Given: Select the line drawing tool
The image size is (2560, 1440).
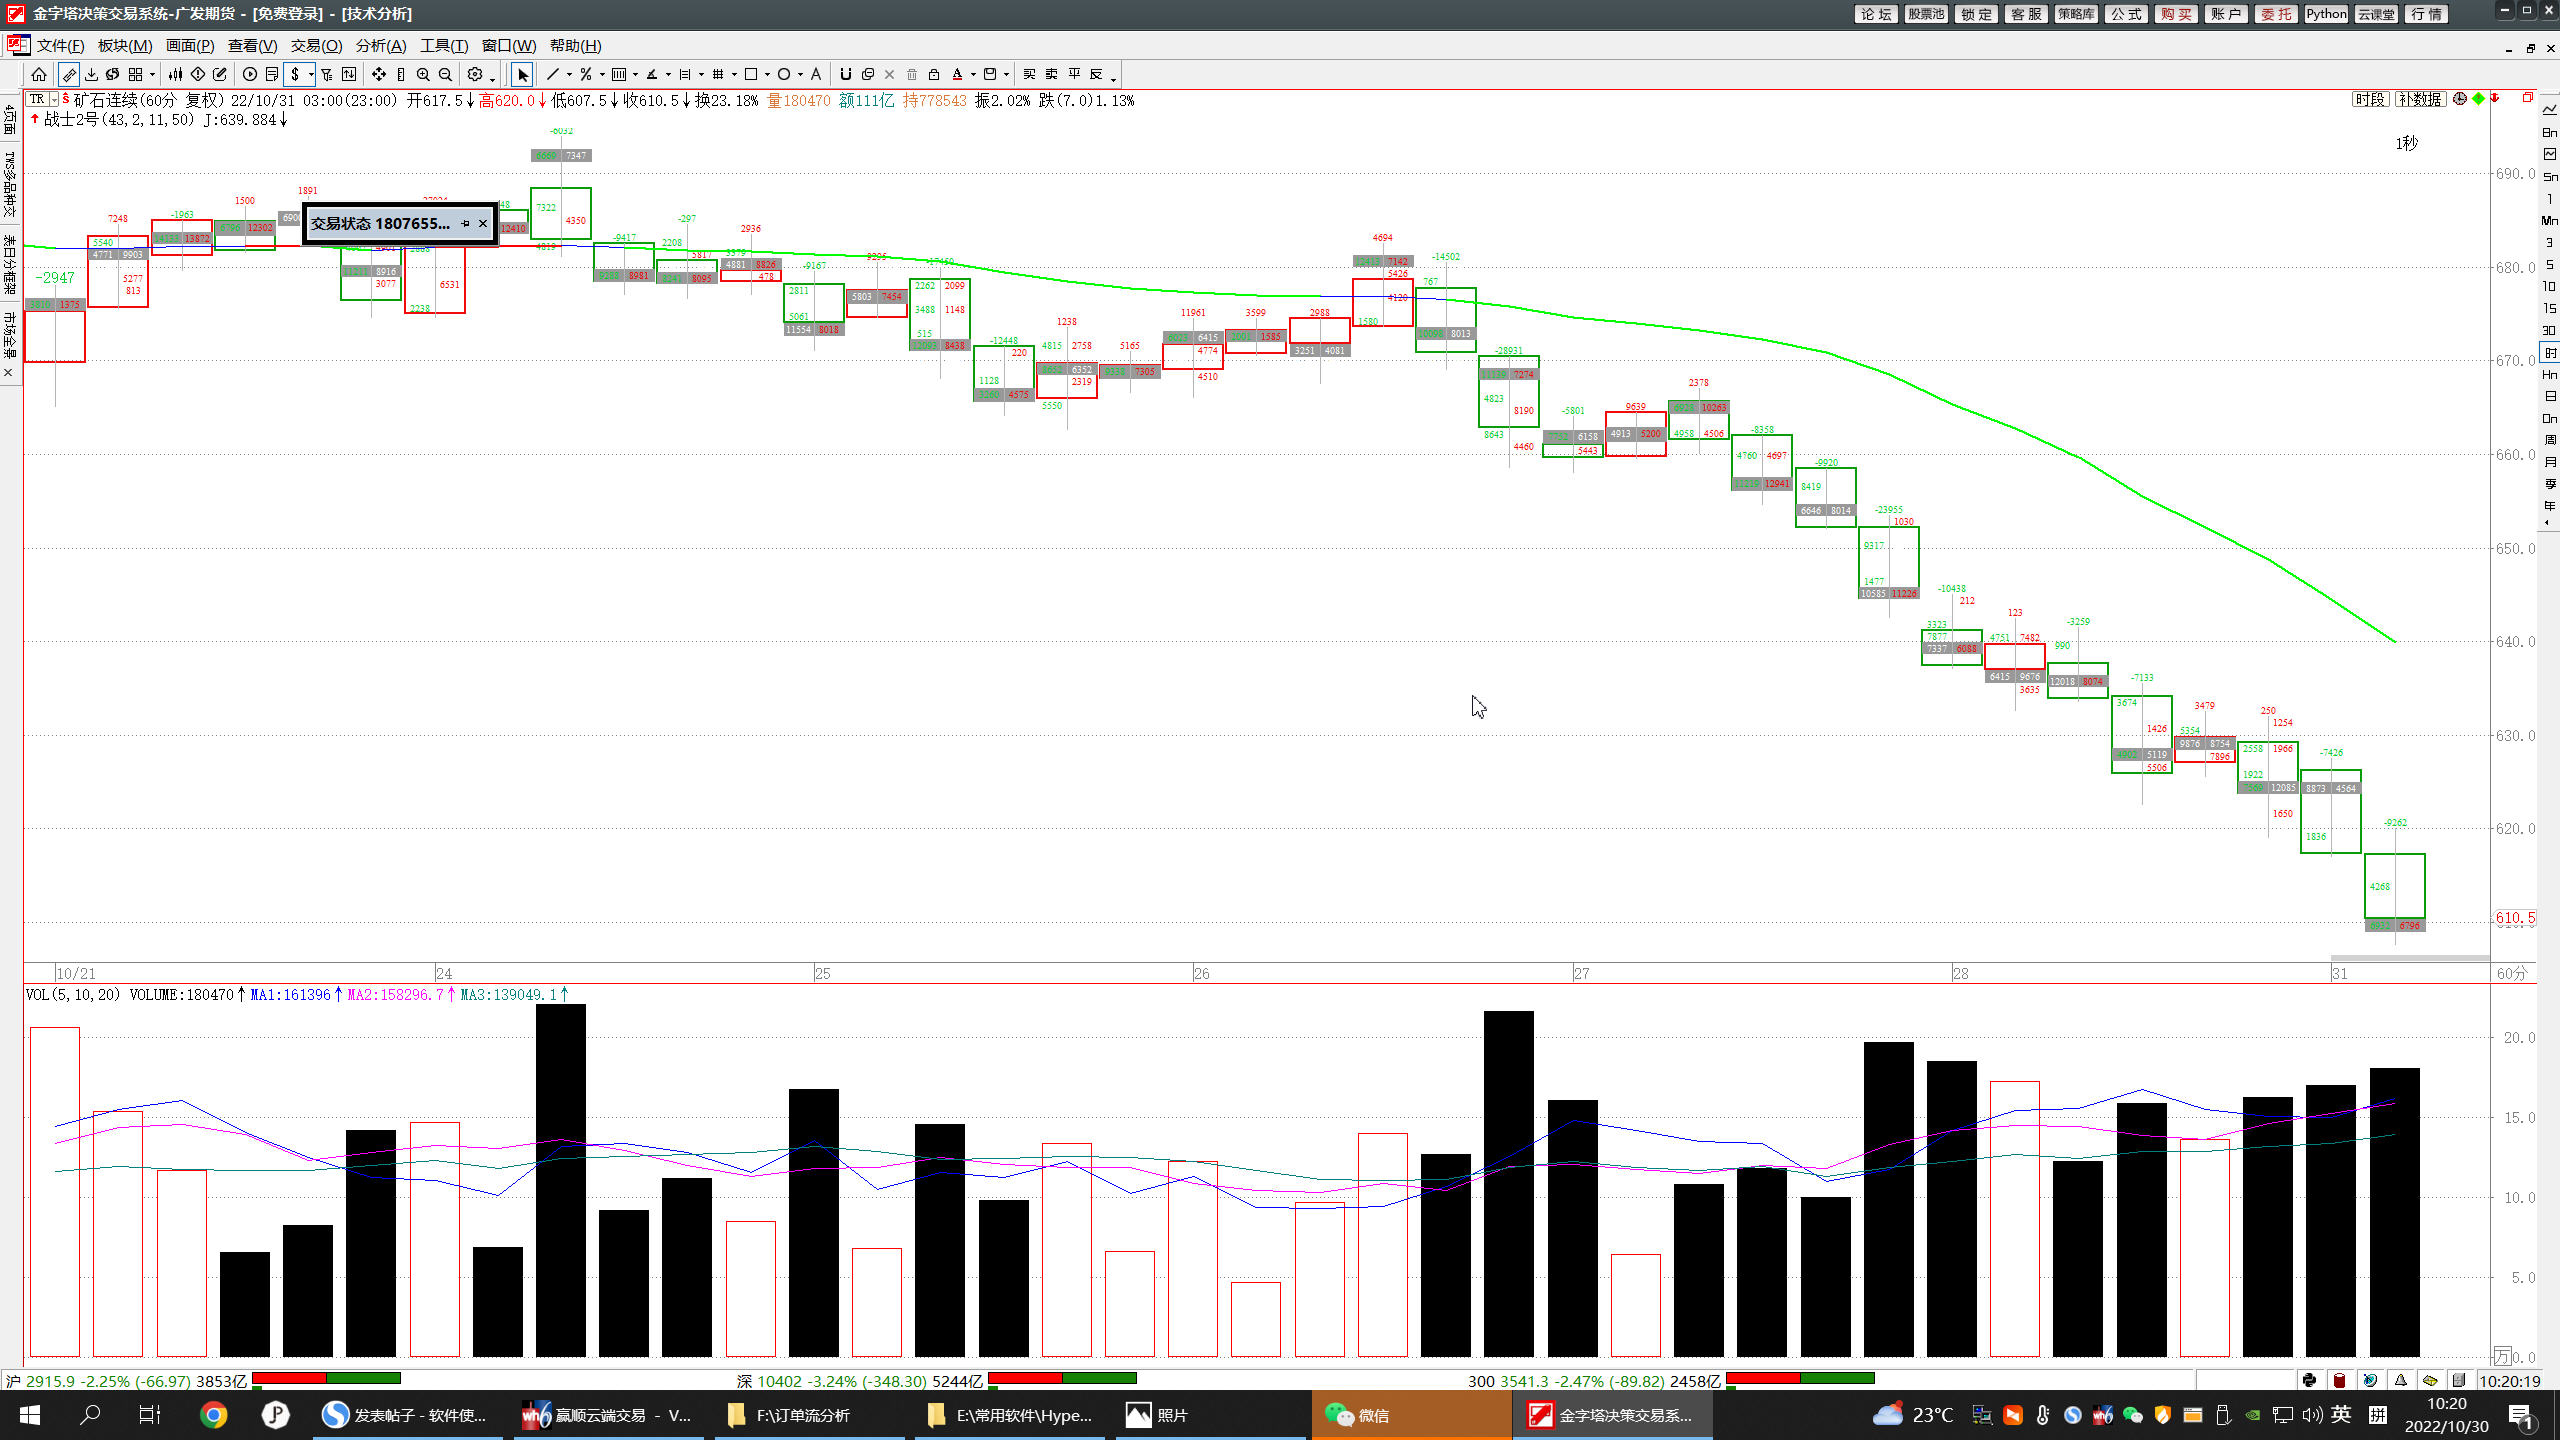Looking at the screenshot, I should (x=552, y=74).
